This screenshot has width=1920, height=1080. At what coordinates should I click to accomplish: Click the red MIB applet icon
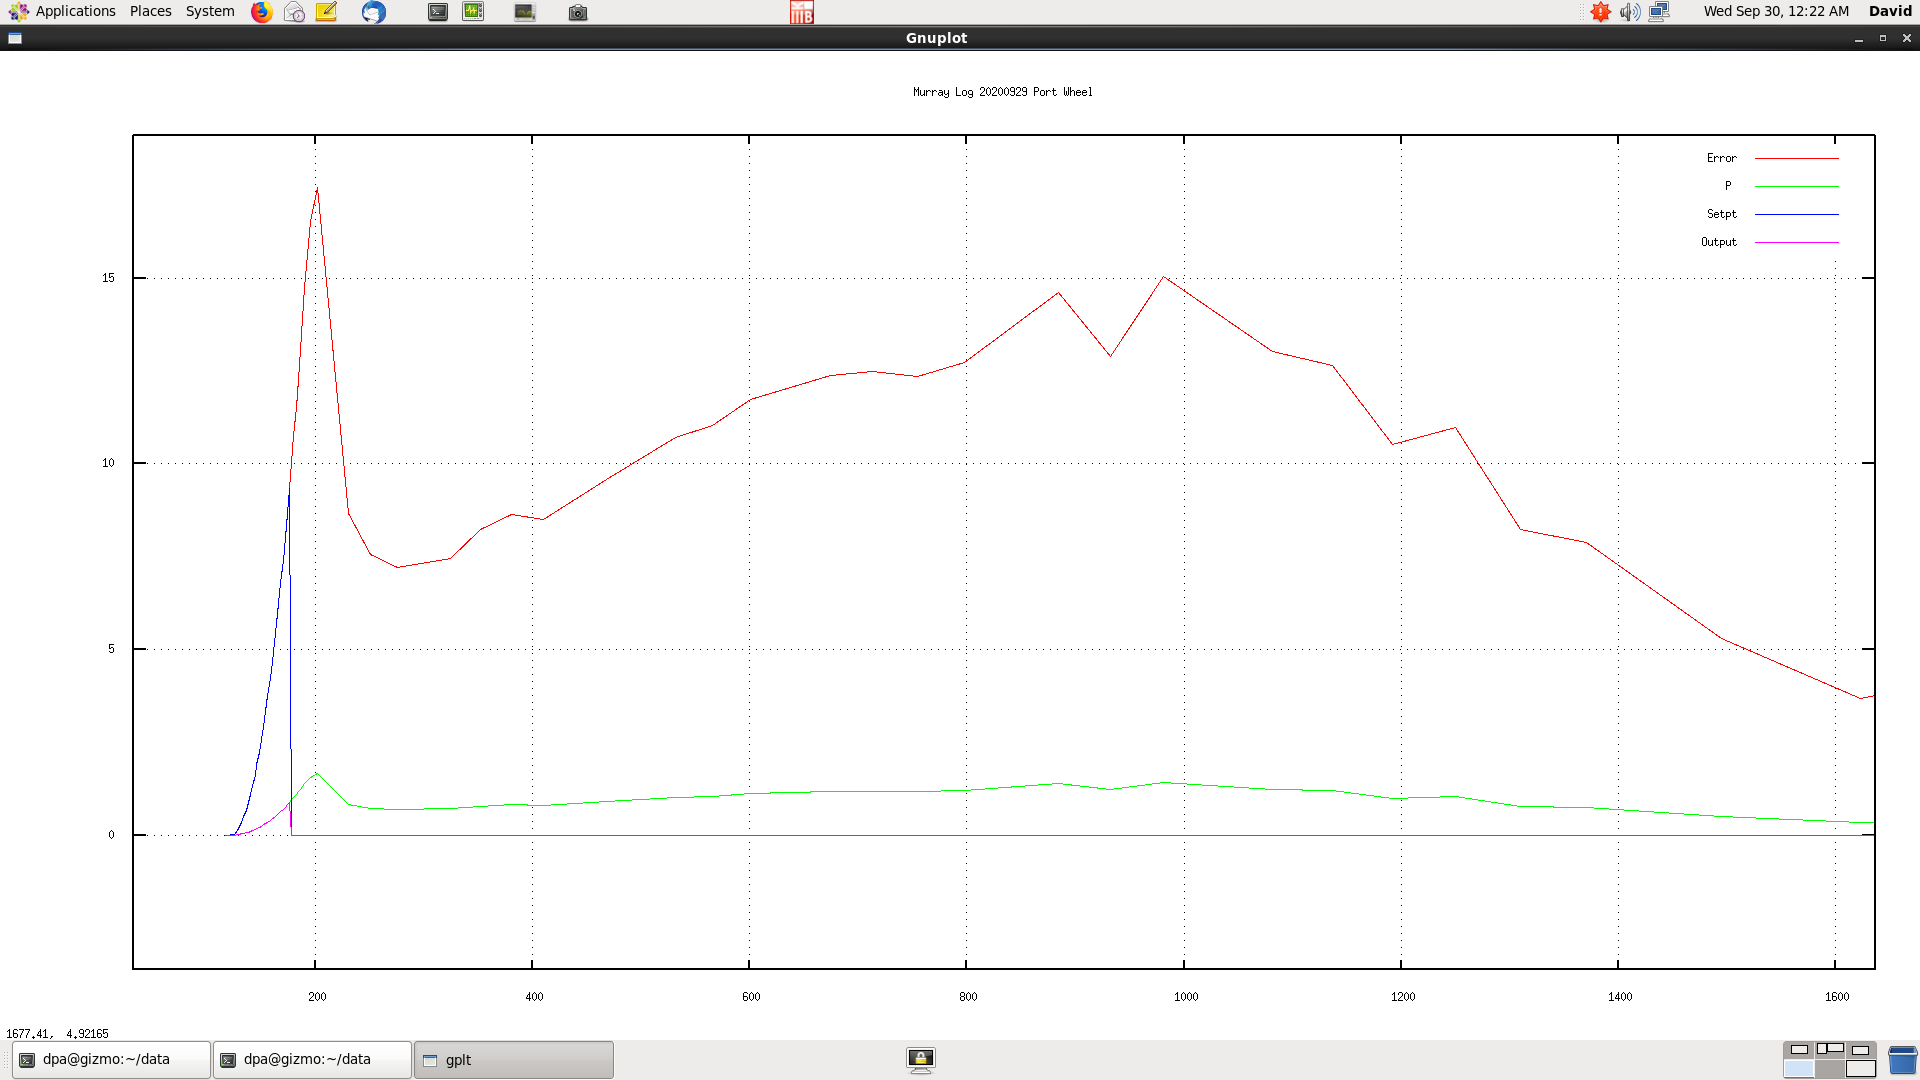802,12
